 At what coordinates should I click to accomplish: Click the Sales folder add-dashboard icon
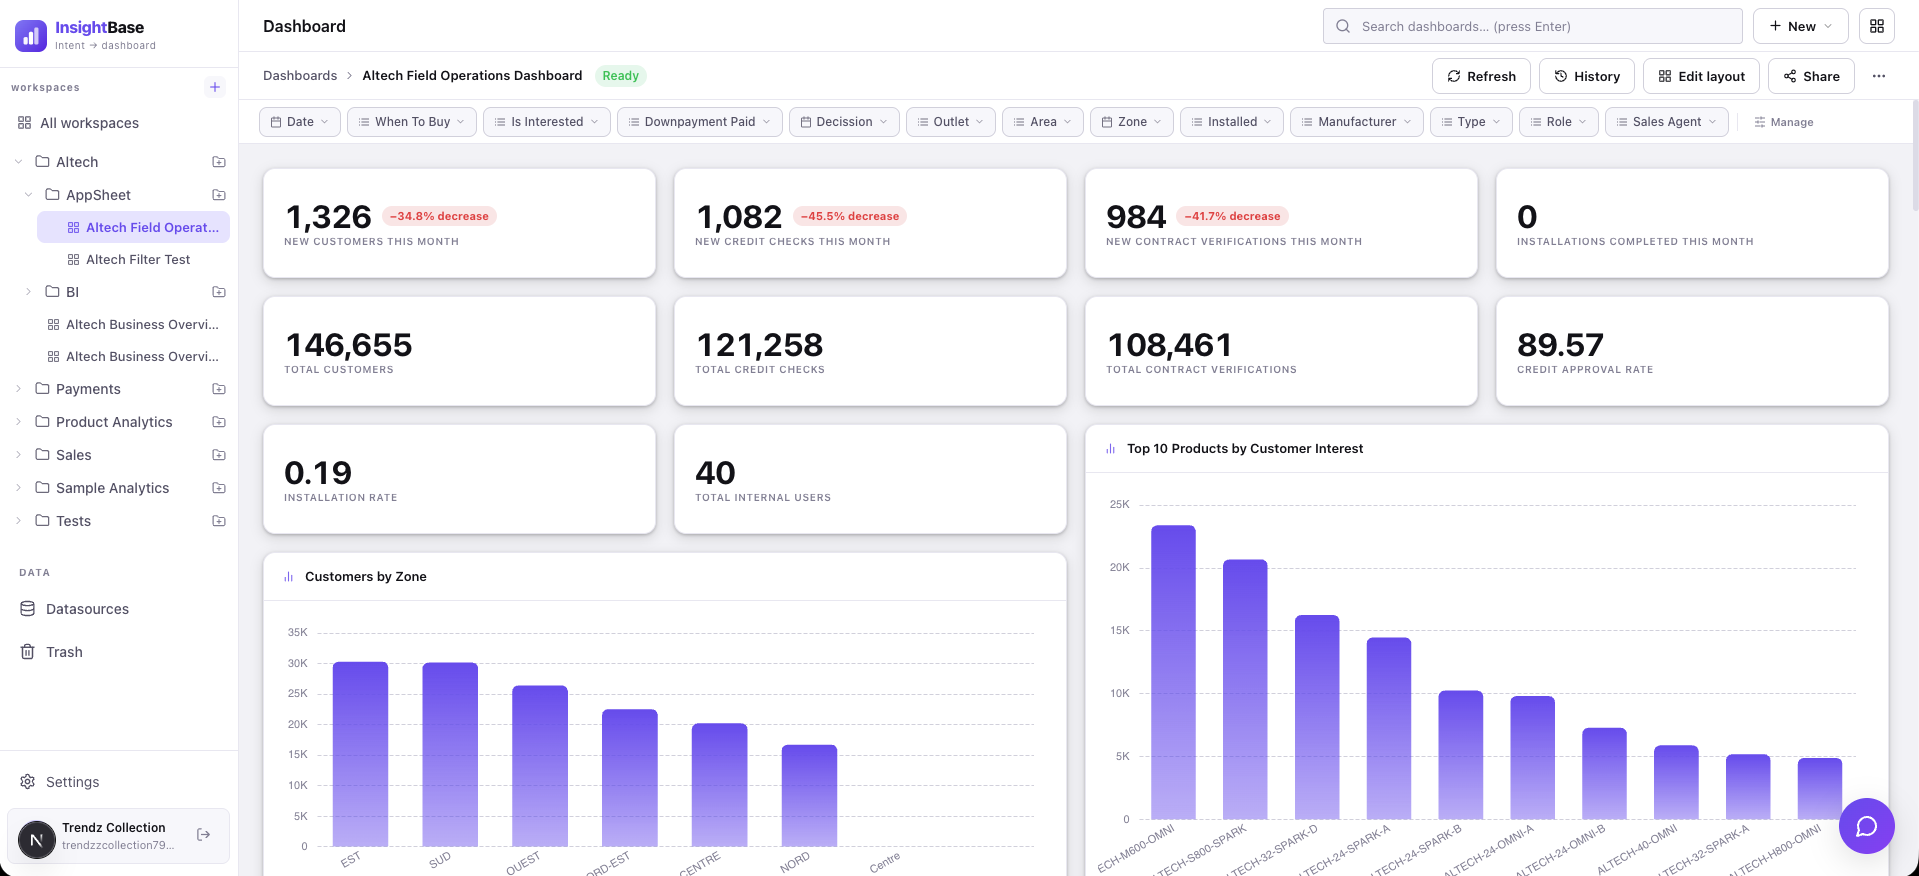(x=219, y=455)
